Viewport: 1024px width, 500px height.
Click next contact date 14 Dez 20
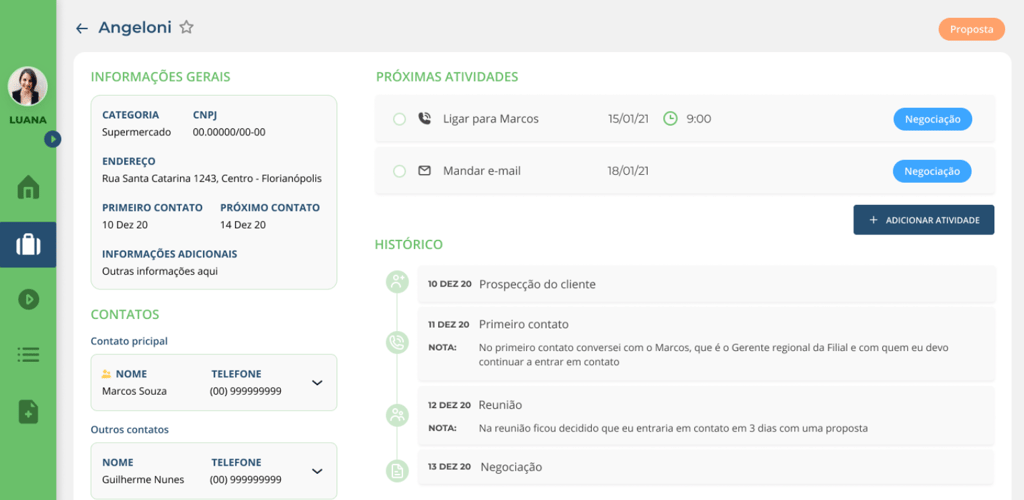[243, 225]
